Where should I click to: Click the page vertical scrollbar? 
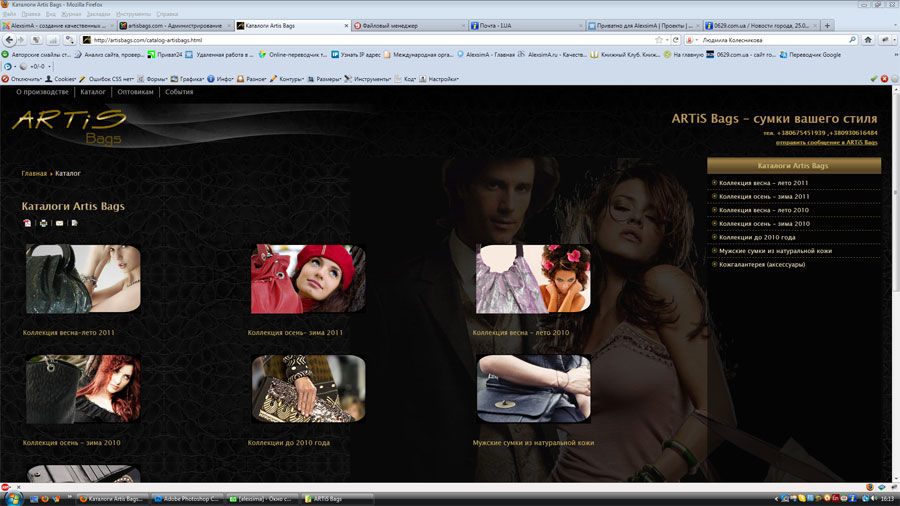(895, 284)
